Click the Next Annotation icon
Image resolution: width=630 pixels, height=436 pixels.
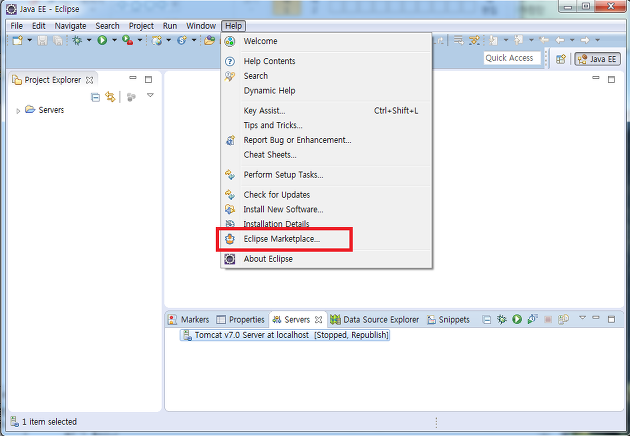(x=494, y=40)
